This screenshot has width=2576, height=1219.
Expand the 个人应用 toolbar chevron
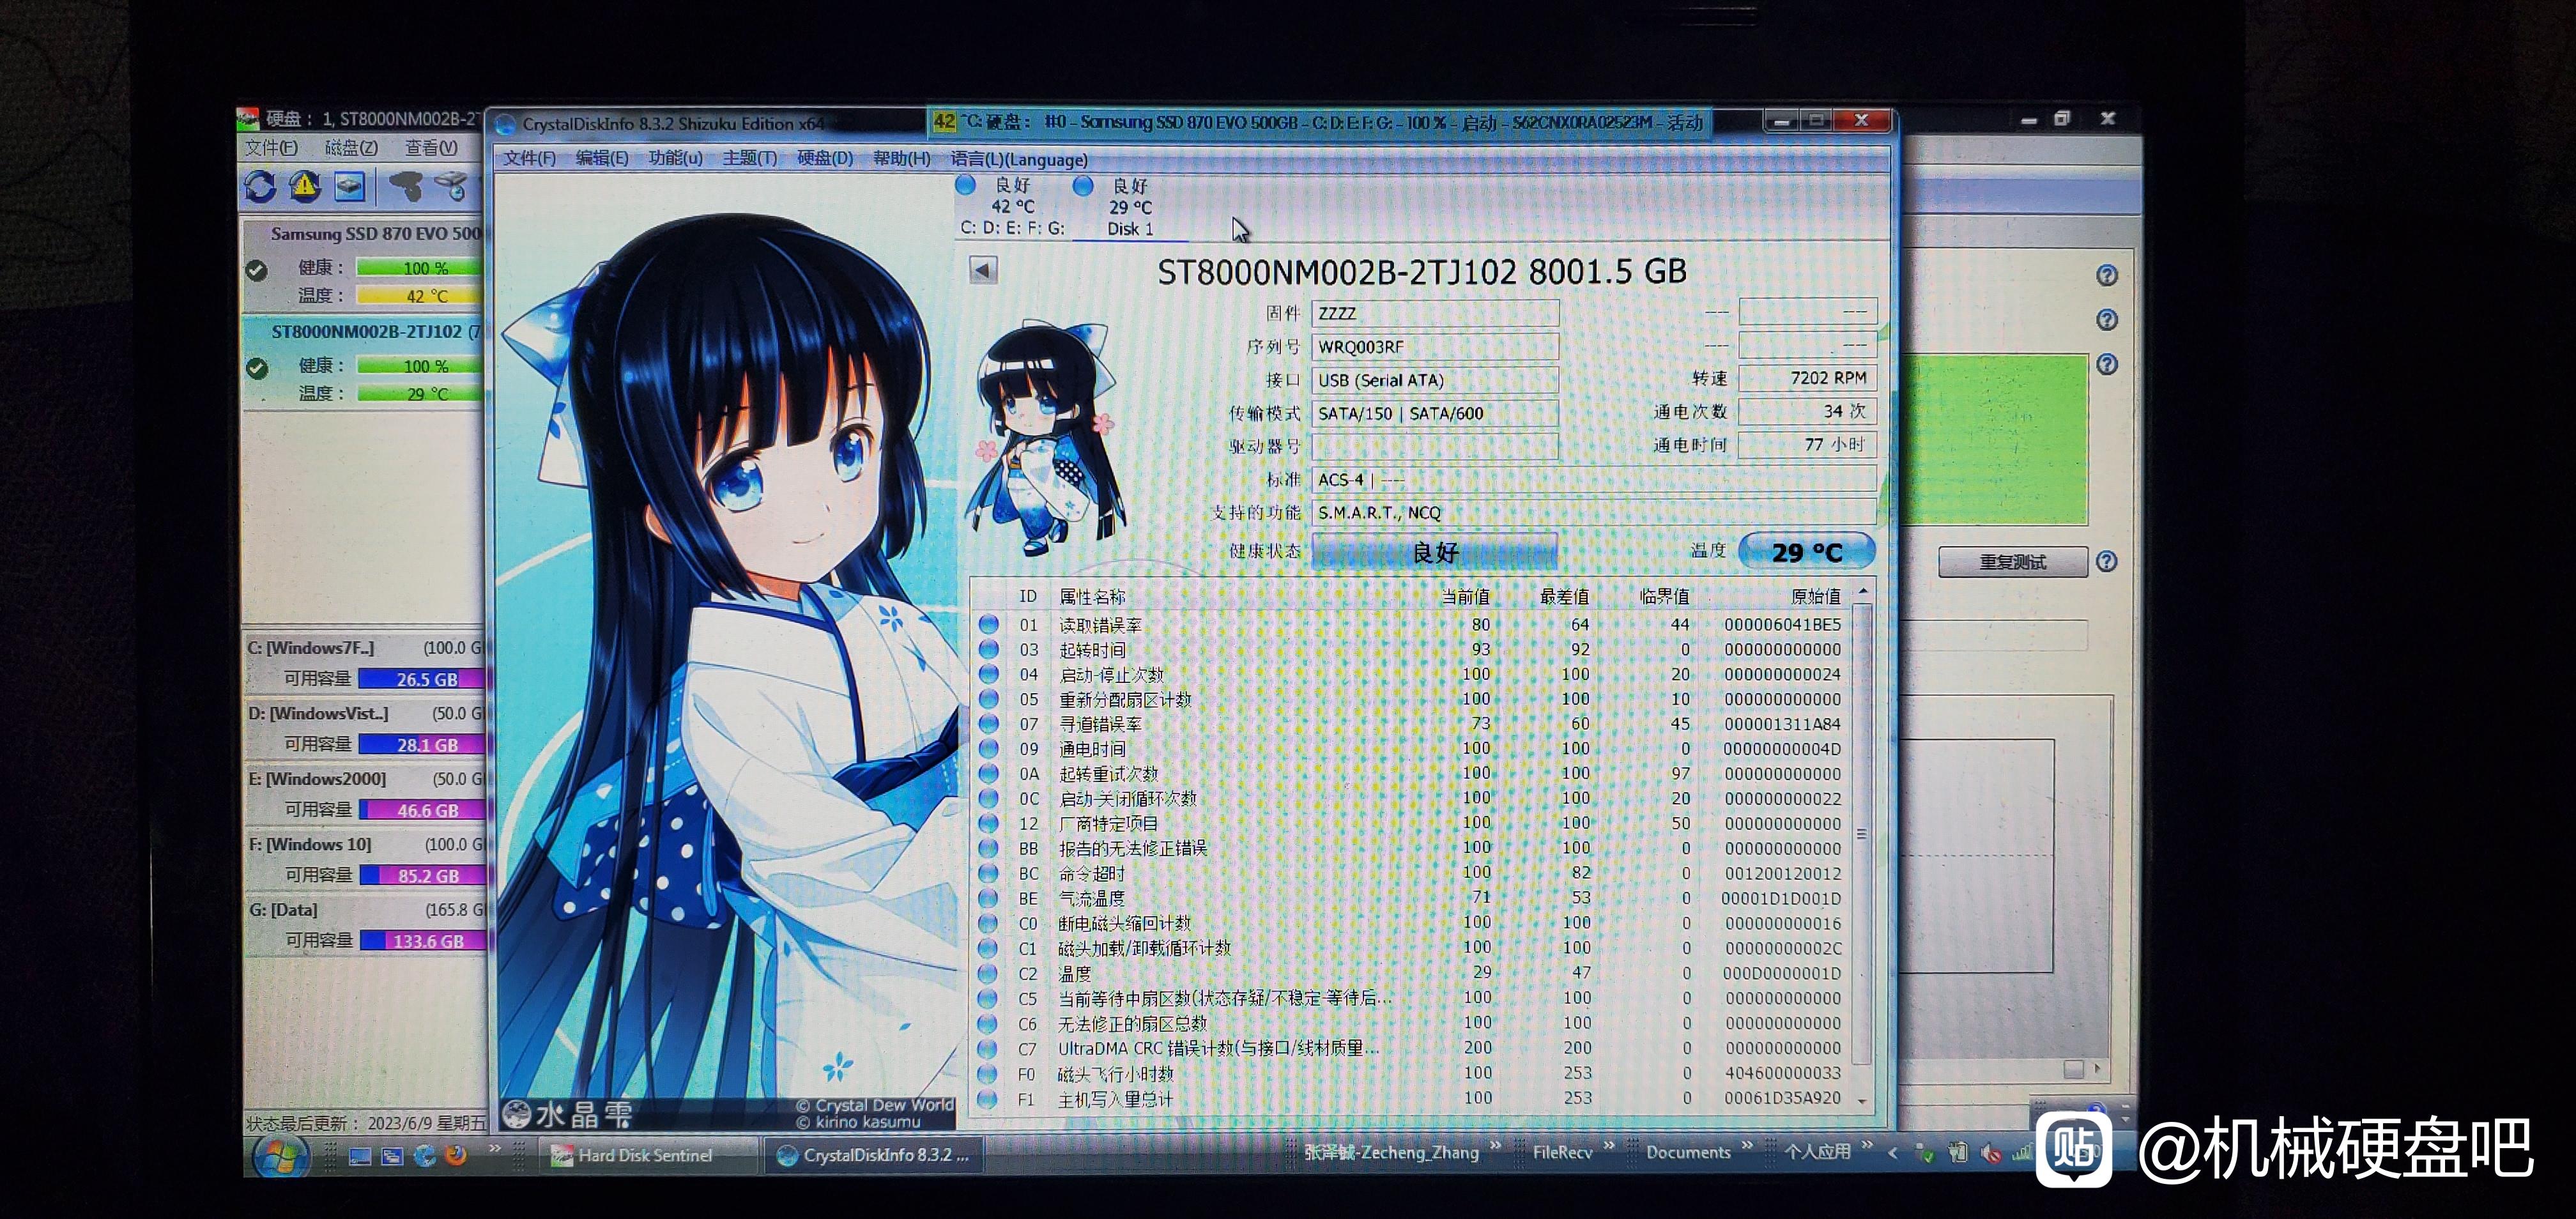coord(1866,1144)
